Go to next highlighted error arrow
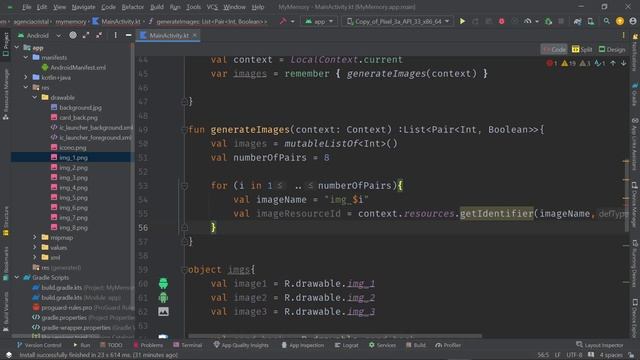This screenshot has height=360, width=640. click(623, 63)
